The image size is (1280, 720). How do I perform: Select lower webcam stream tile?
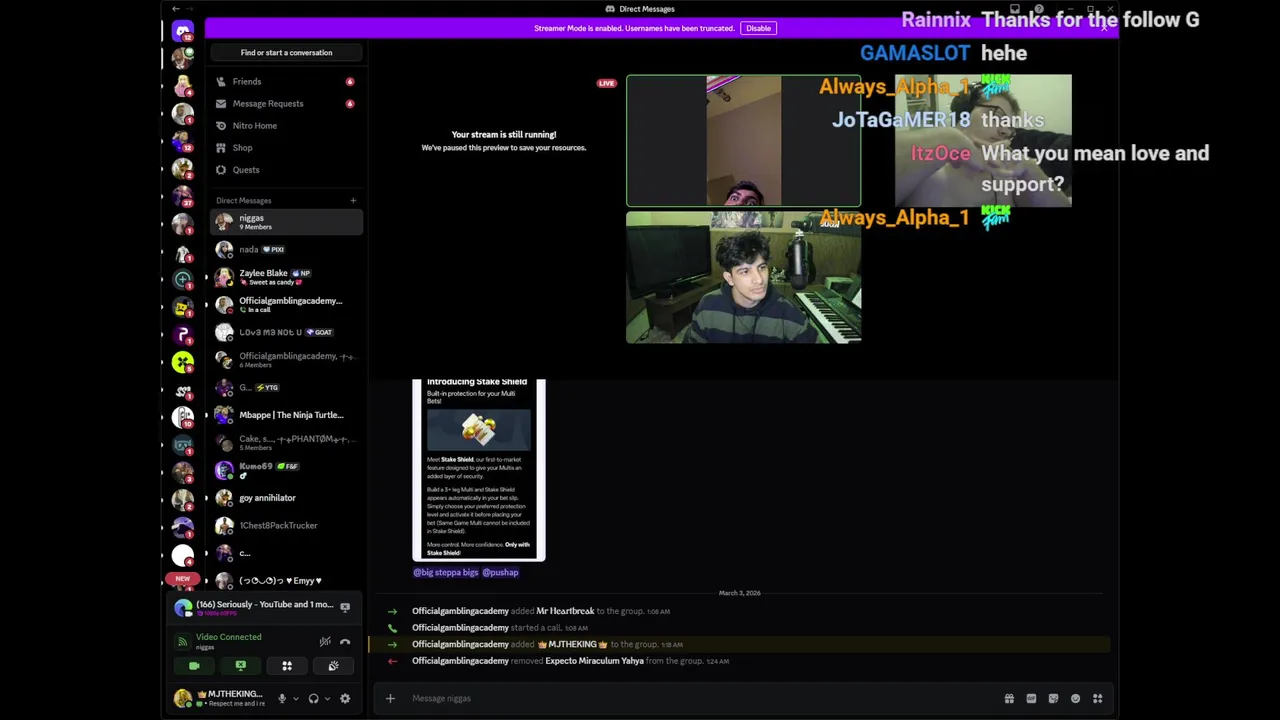pos(743,277)
